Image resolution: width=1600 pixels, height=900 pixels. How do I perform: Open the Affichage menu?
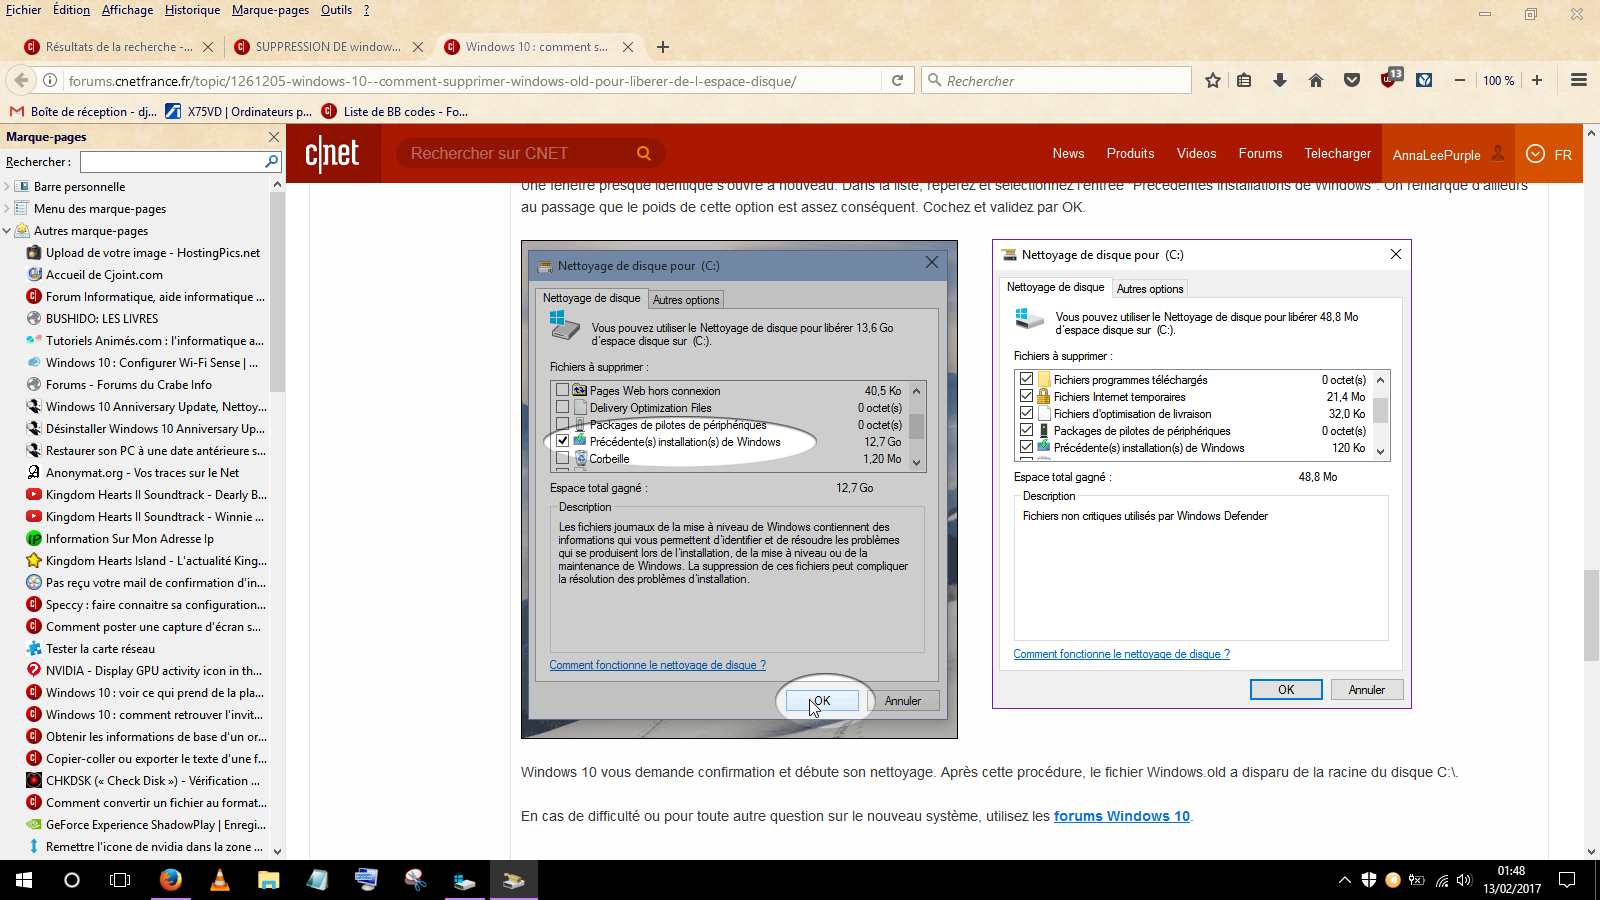click(128, 10)
